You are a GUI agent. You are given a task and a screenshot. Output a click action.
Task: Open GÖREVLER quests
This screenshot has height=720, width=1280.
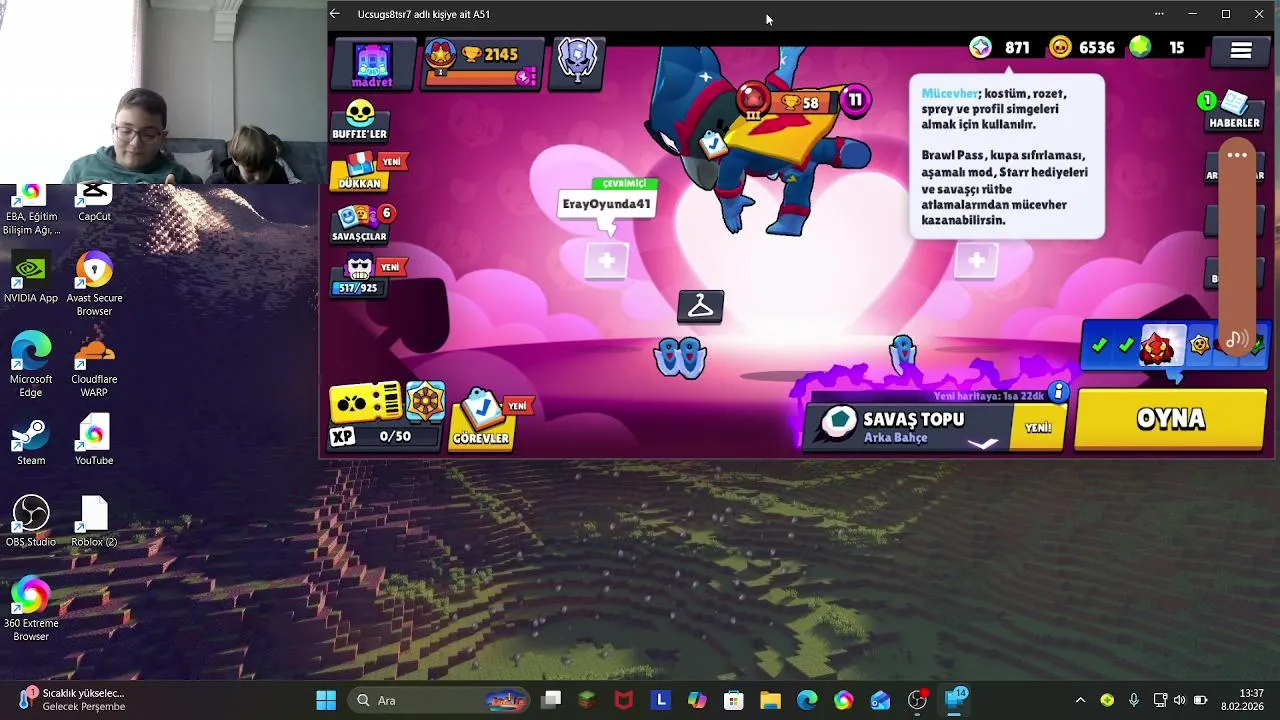[482, 418]
